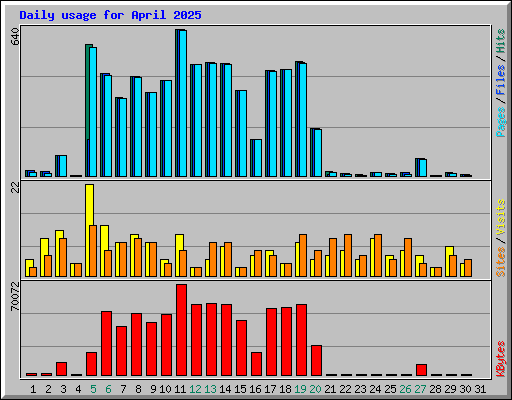Click the 'Daily usage for April 2025' title
512x400 pixels.
tap(110, 15)
